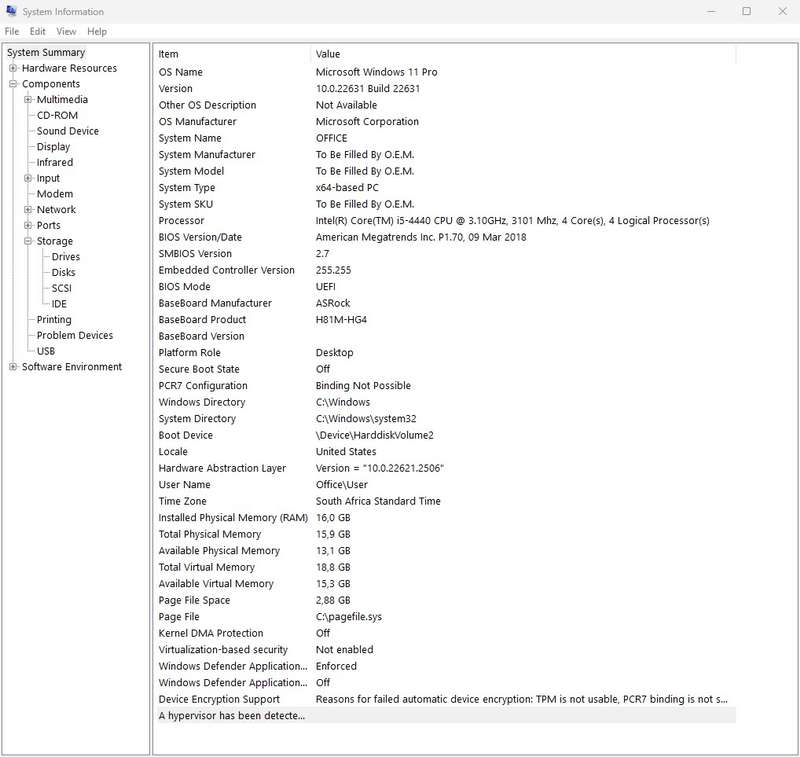Select the Problem Devices item

(74, 335)
